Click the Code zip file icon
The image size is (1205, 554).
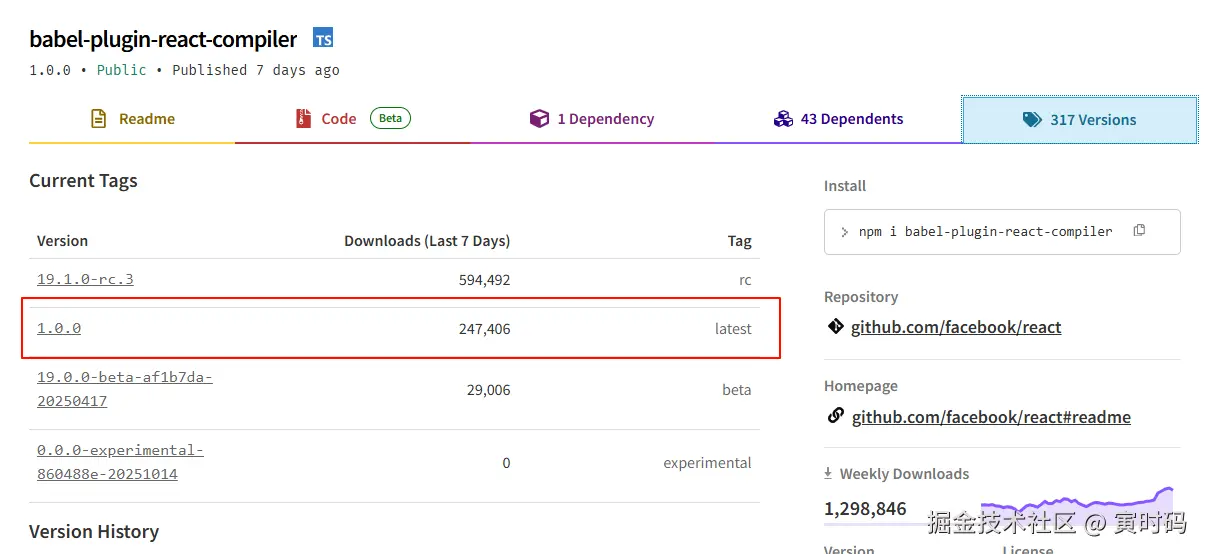coord(303,119)
